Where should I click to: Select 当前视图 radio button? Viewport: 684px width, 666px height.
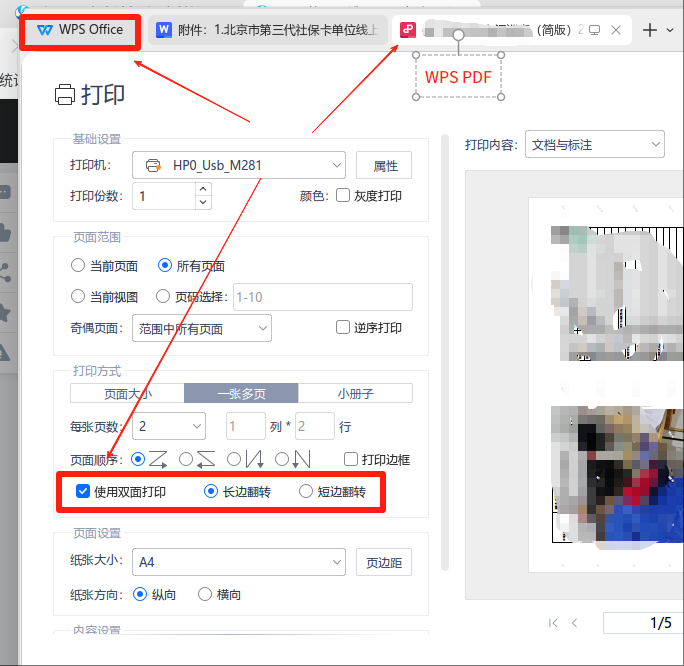[78, 297]
